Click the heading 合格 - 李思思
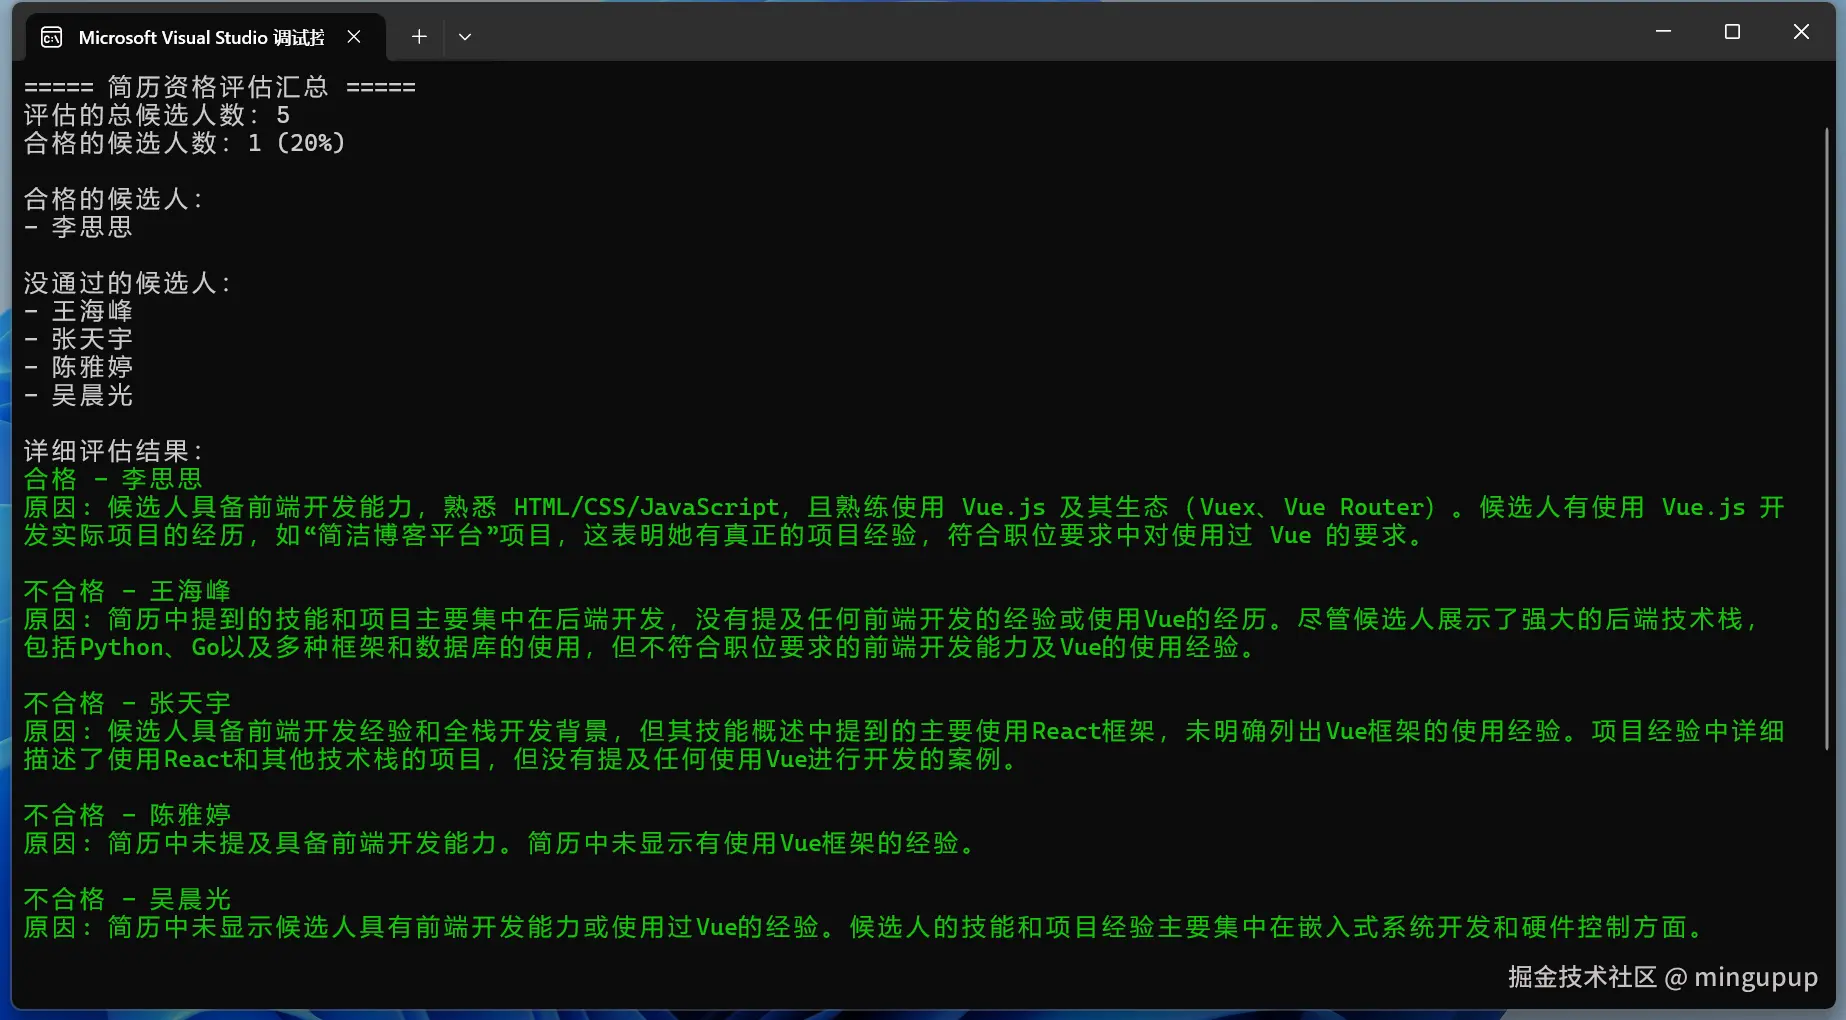Viewport: 1846px width, 1020px height. coord(113,478)
